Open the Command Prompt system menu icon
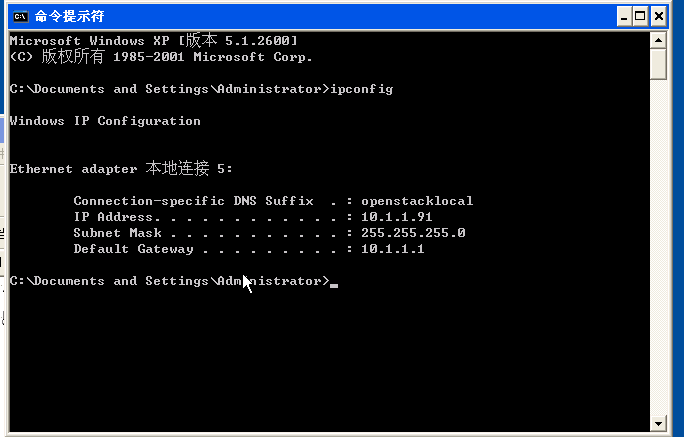Image resolution: width=684 pixels, height=437 pixels. [x=21, y=17]
